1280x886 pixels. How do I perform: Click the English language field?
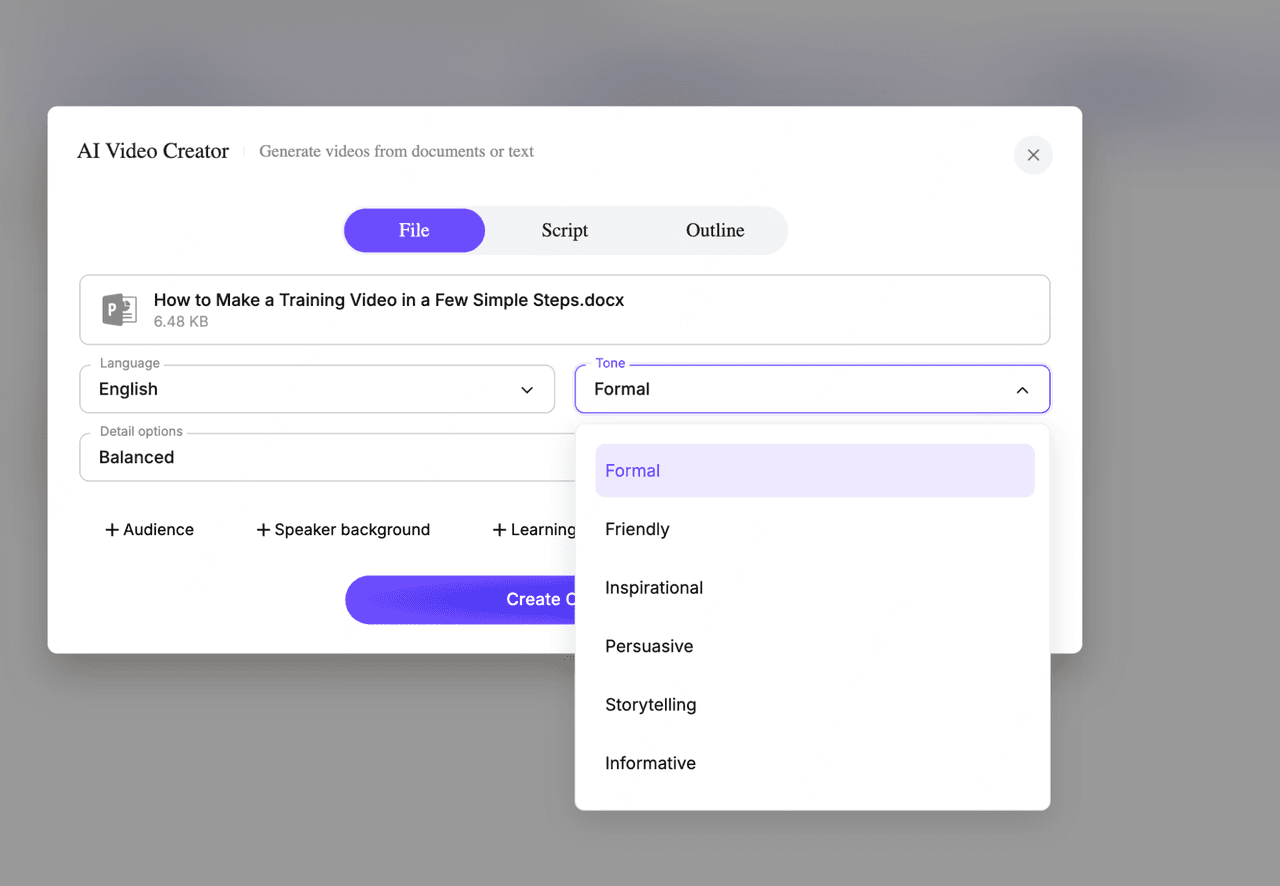[x=300, y=390]
